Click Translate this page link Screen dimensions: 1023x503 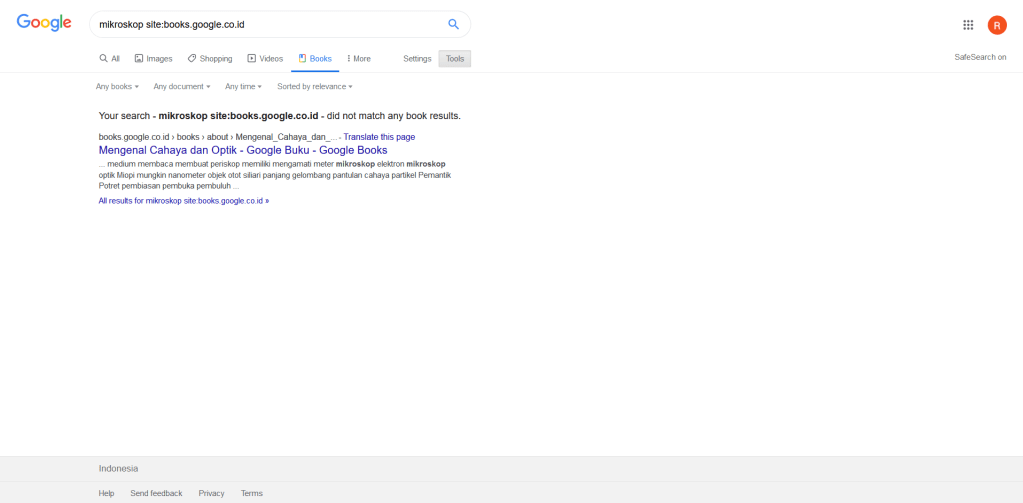(x=379, y=137)
